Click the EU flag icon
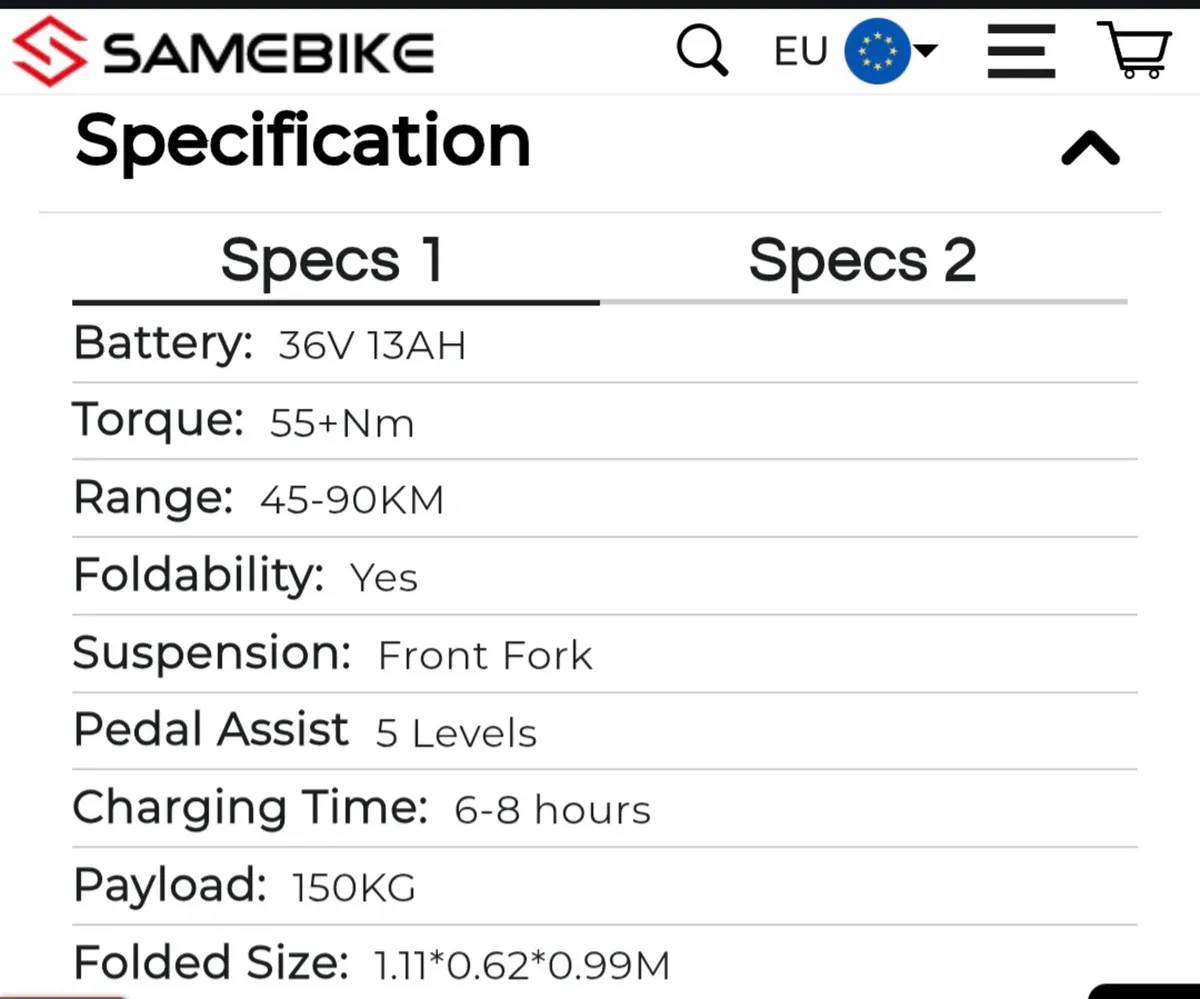This screenshot has width=1200, height=999. click(x=874, y=51)
